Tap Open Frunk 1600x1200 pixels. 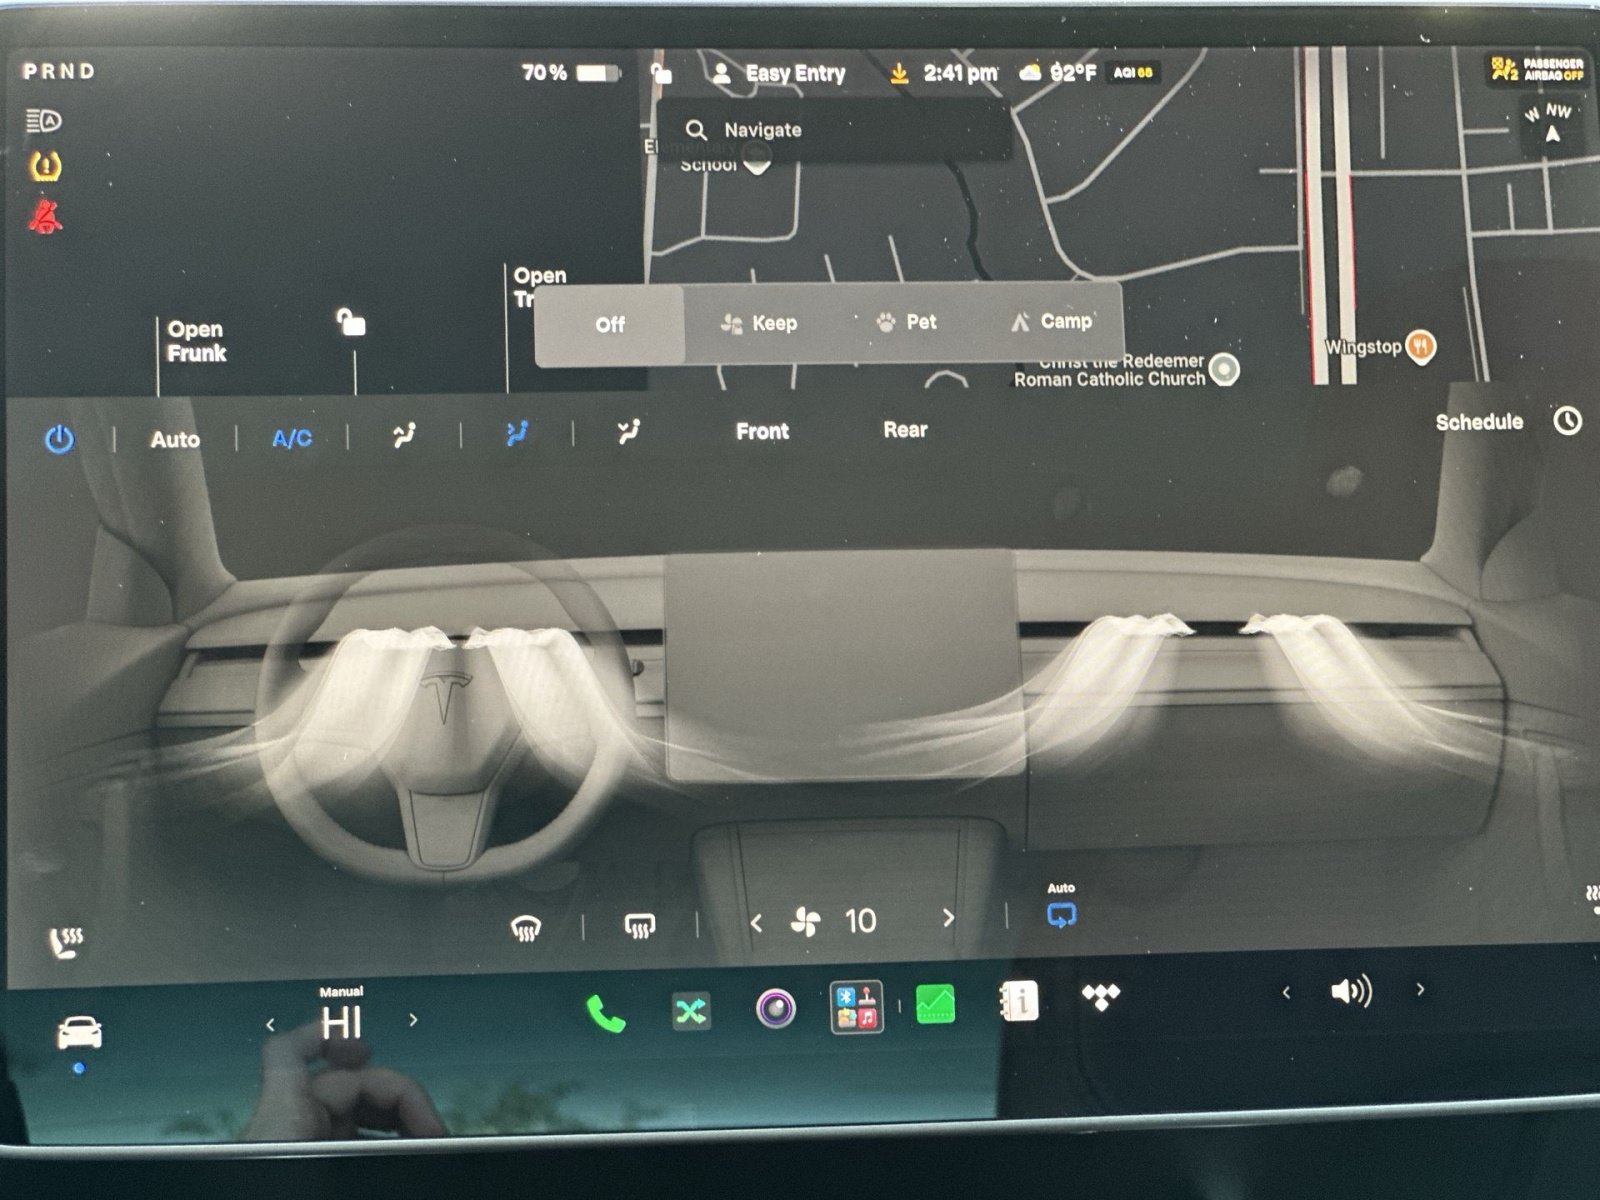(197, 341)
